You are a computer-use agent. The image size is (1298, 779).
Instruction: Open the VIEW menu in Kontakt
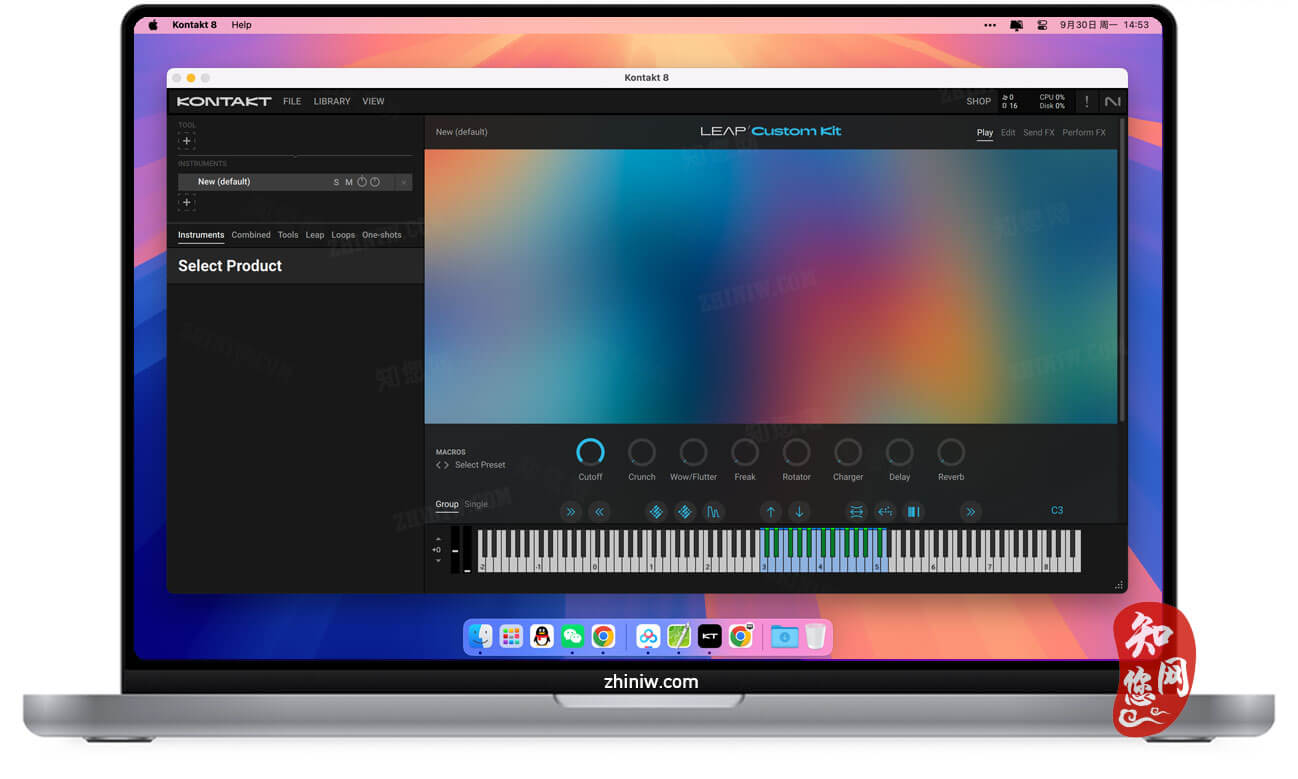373,101
